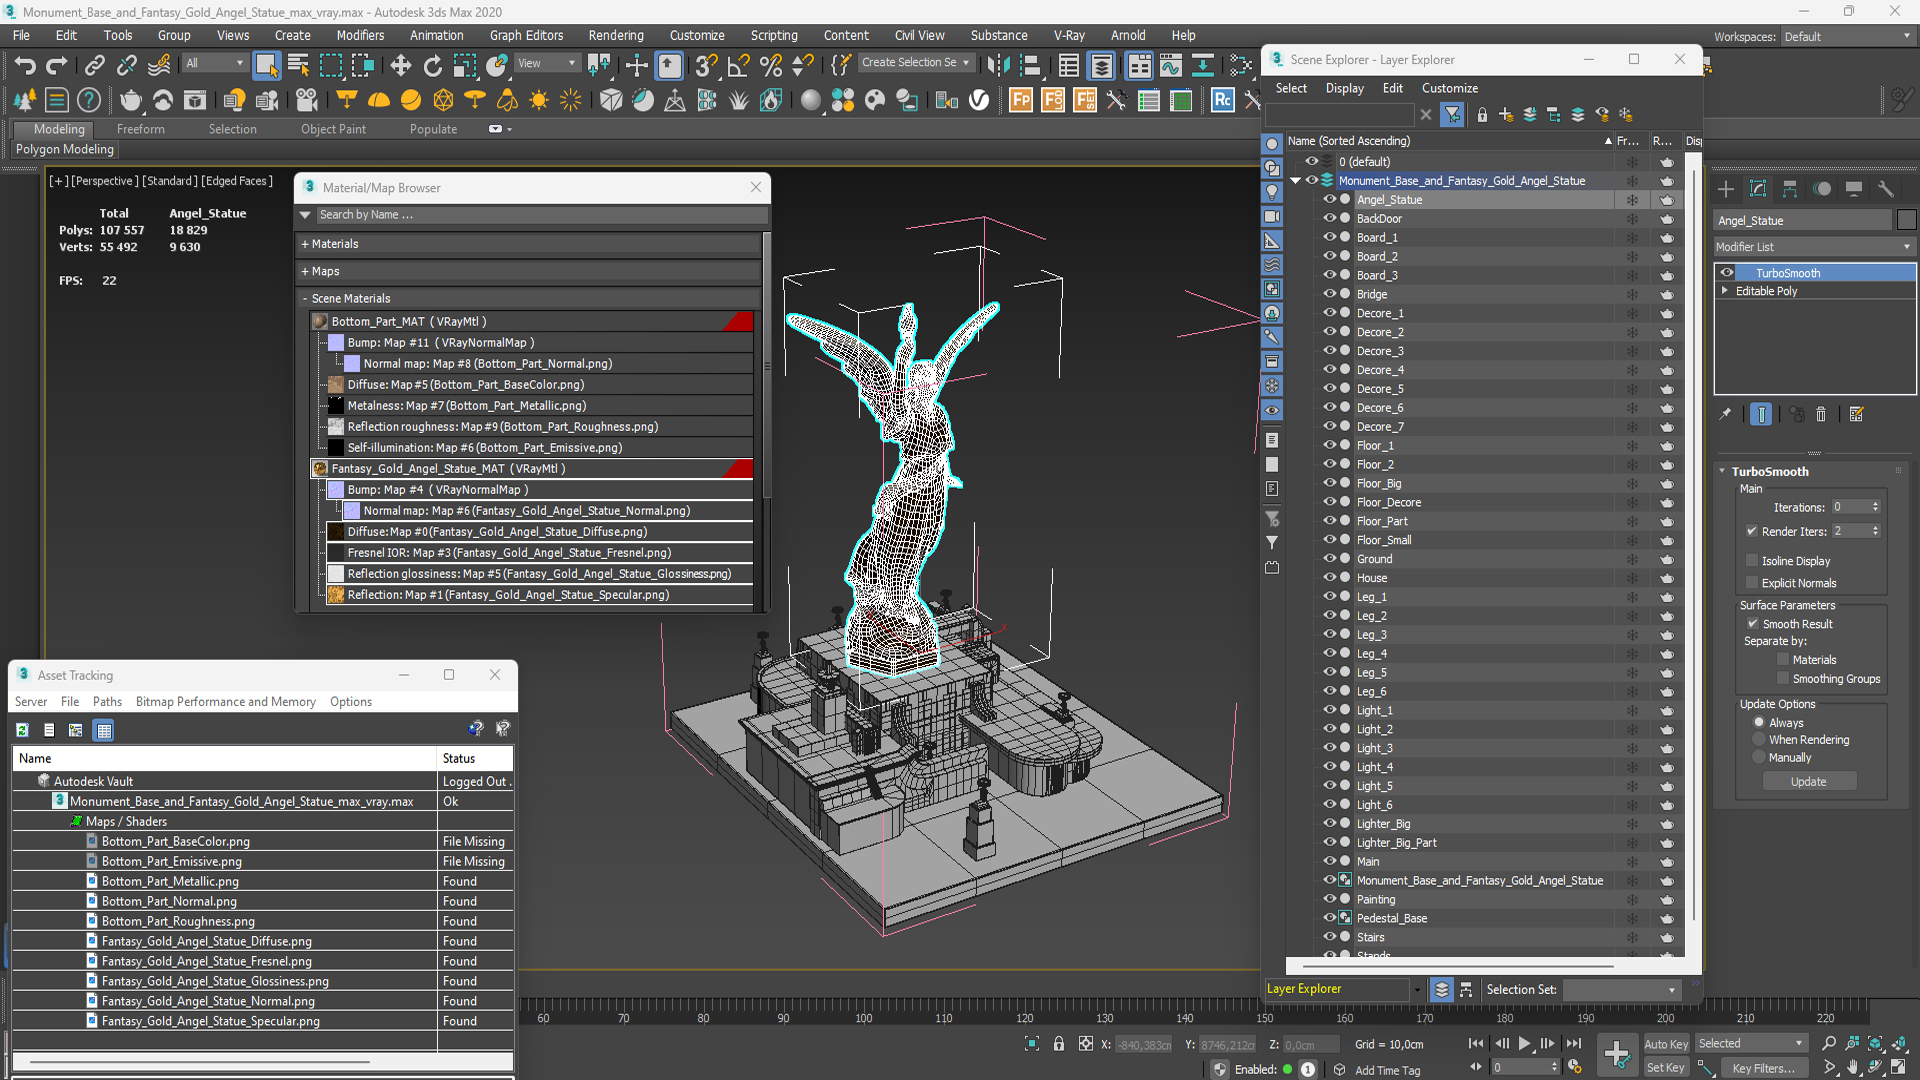Select Fantasy_Gold_Angel_Statue_MAT material row
This screenshot has height=1080, width=1920.
point(532,469)
